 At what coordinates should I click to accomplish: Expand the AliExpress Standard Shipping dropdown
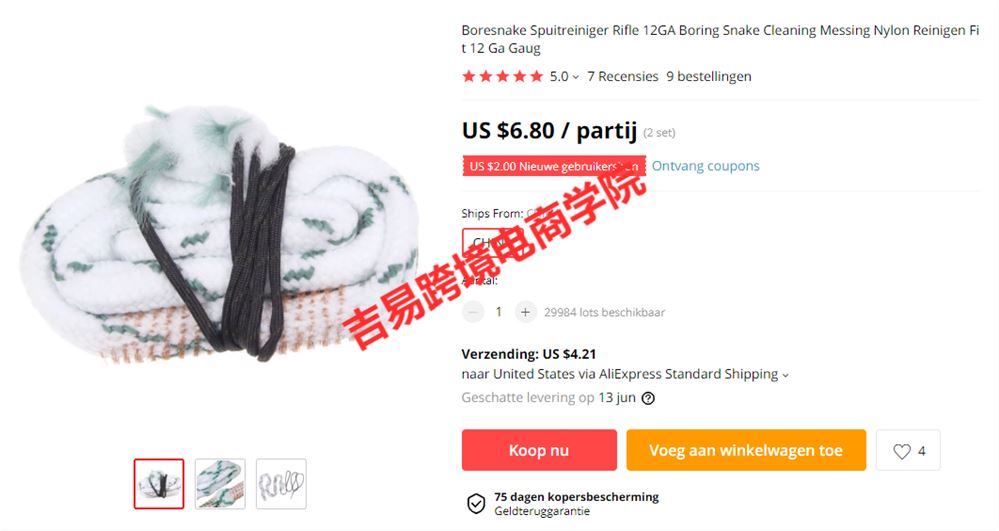click(785, 375)
